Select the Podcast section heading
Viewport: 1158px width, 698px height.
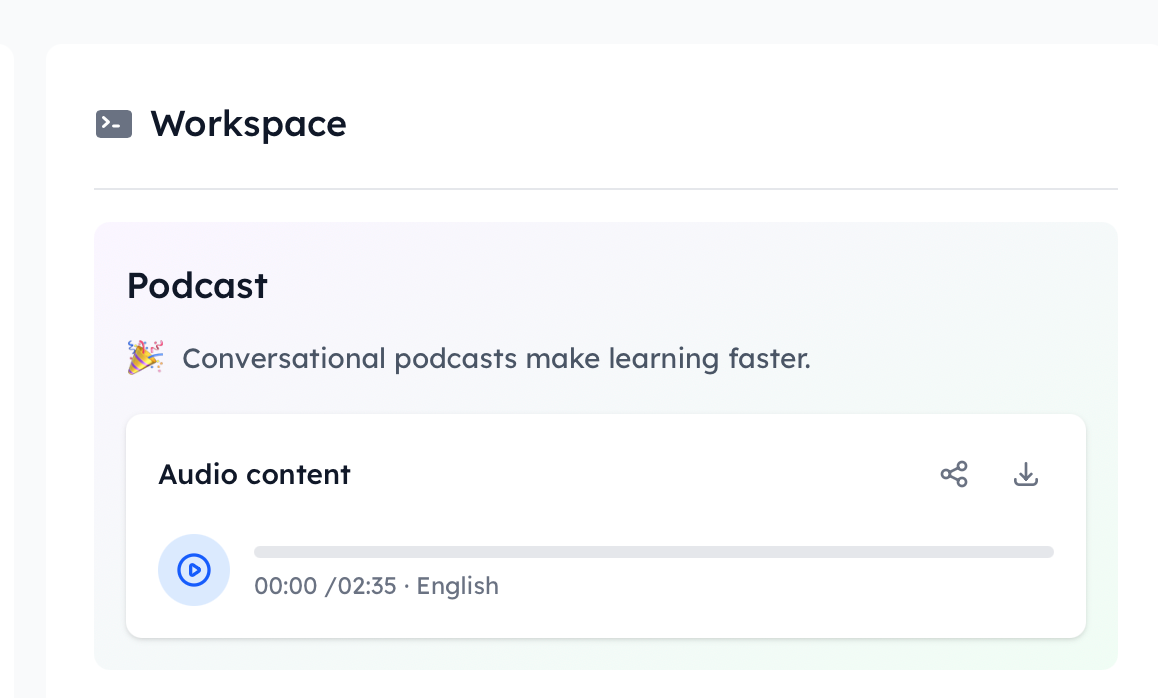[x=196, y=286]
